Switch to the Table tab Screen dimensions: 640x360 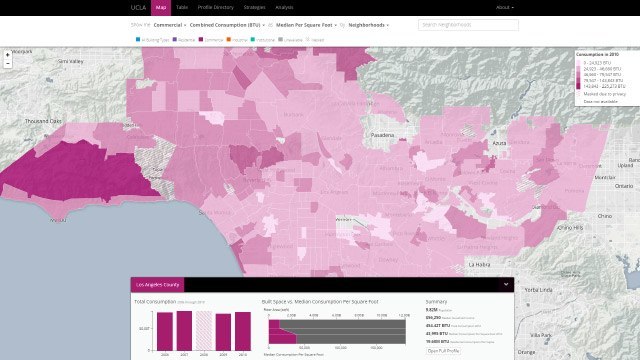click(x=182, y=7)
